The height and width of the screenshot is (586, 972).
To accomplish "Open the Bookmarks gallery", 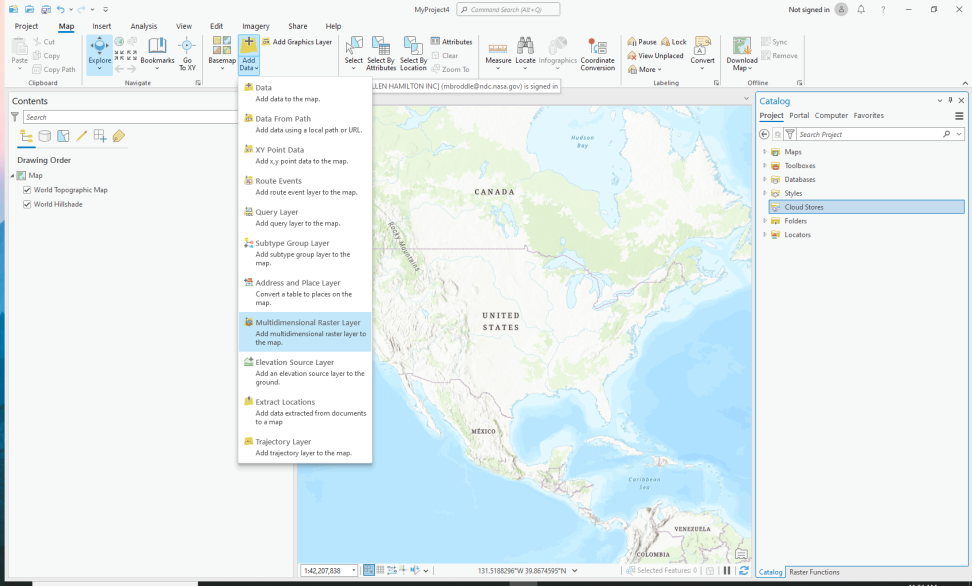I will 157,53.
